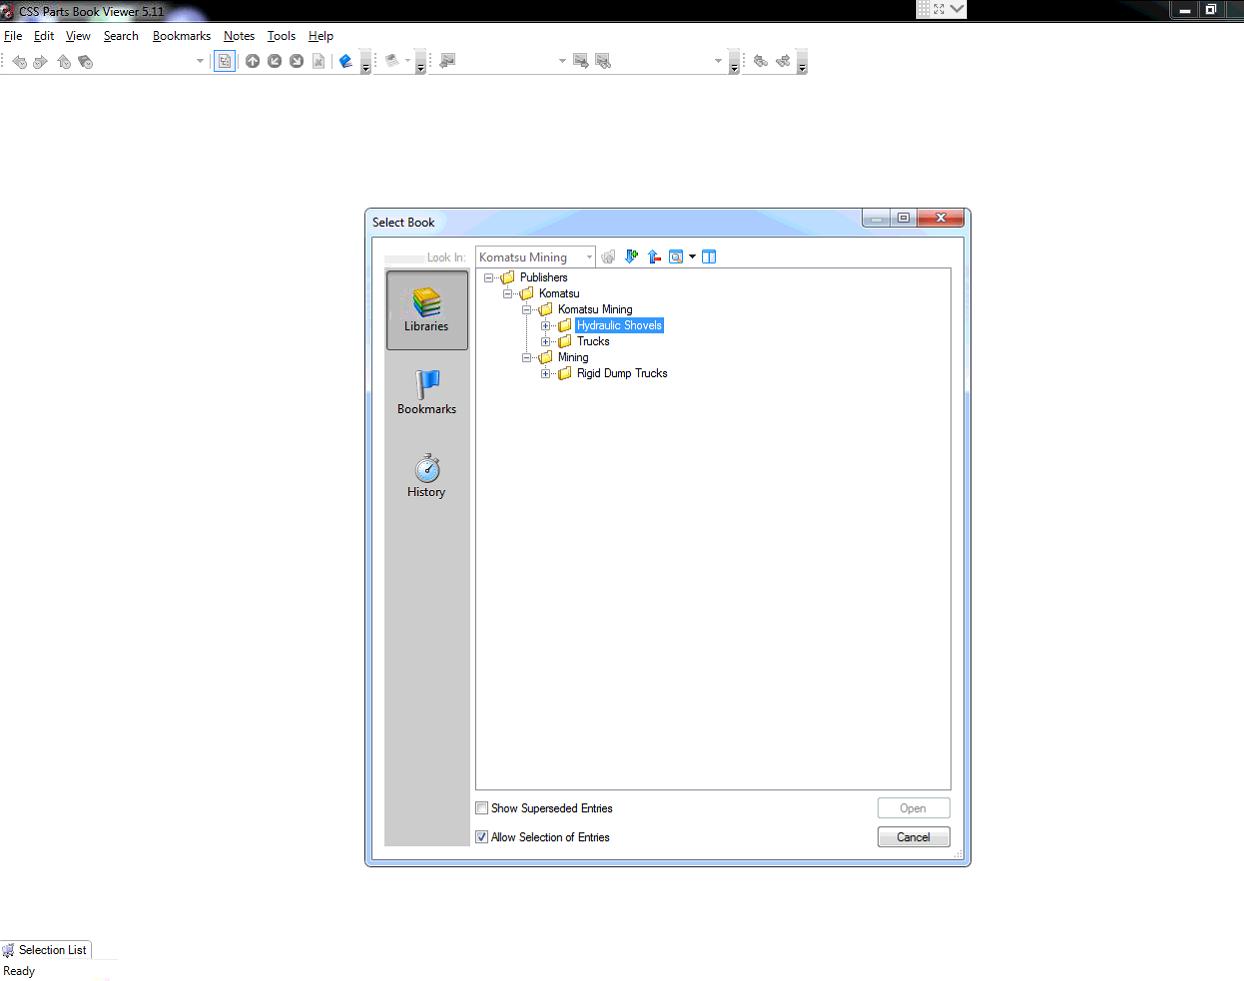This screenshot has height=981, width=1244.
Task: Disable Allow Selection of Entries
Action: 481,837
